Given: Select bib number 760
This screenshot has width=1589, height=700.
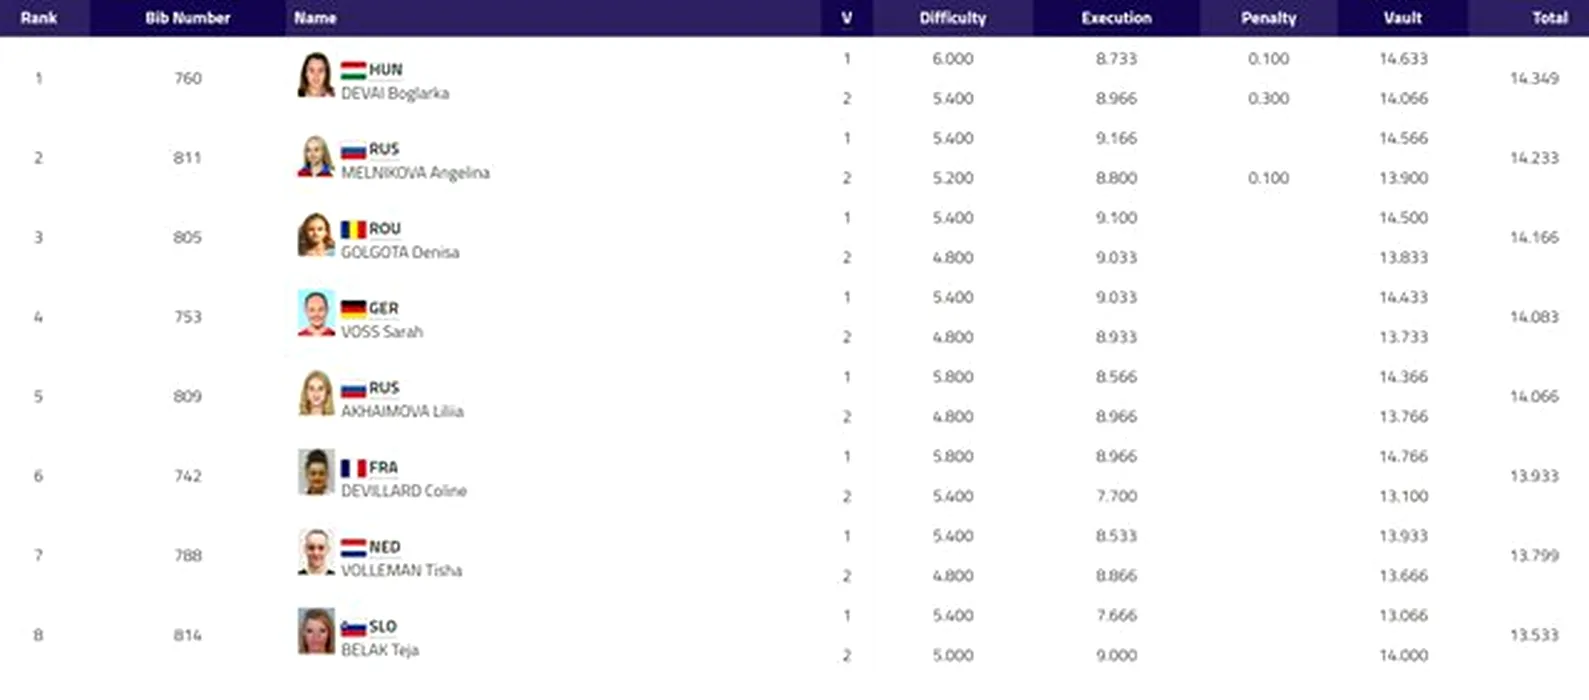Looking at the screenshot, I should point(188,78).
